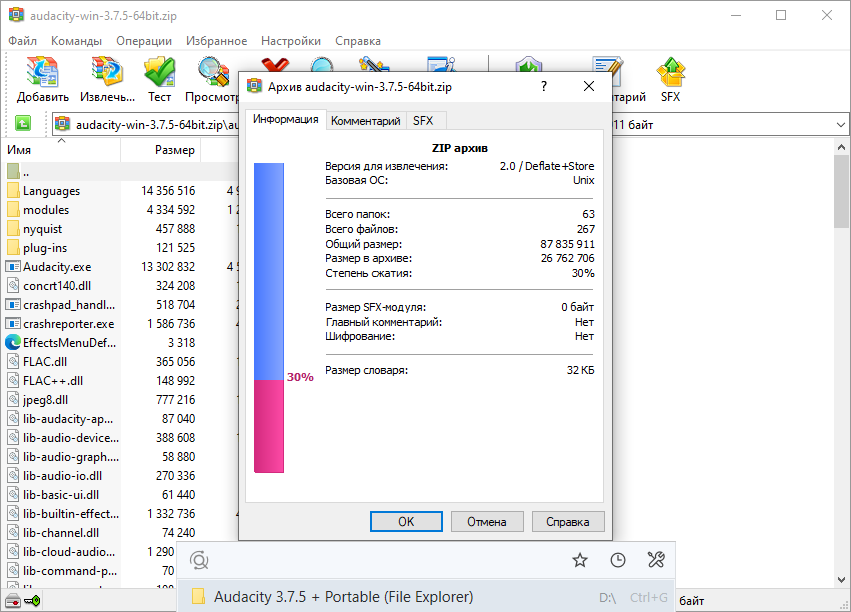Click the up-one-level green arrow icon
This screenshot has width=851, height=612.
(x=22, y=124)
